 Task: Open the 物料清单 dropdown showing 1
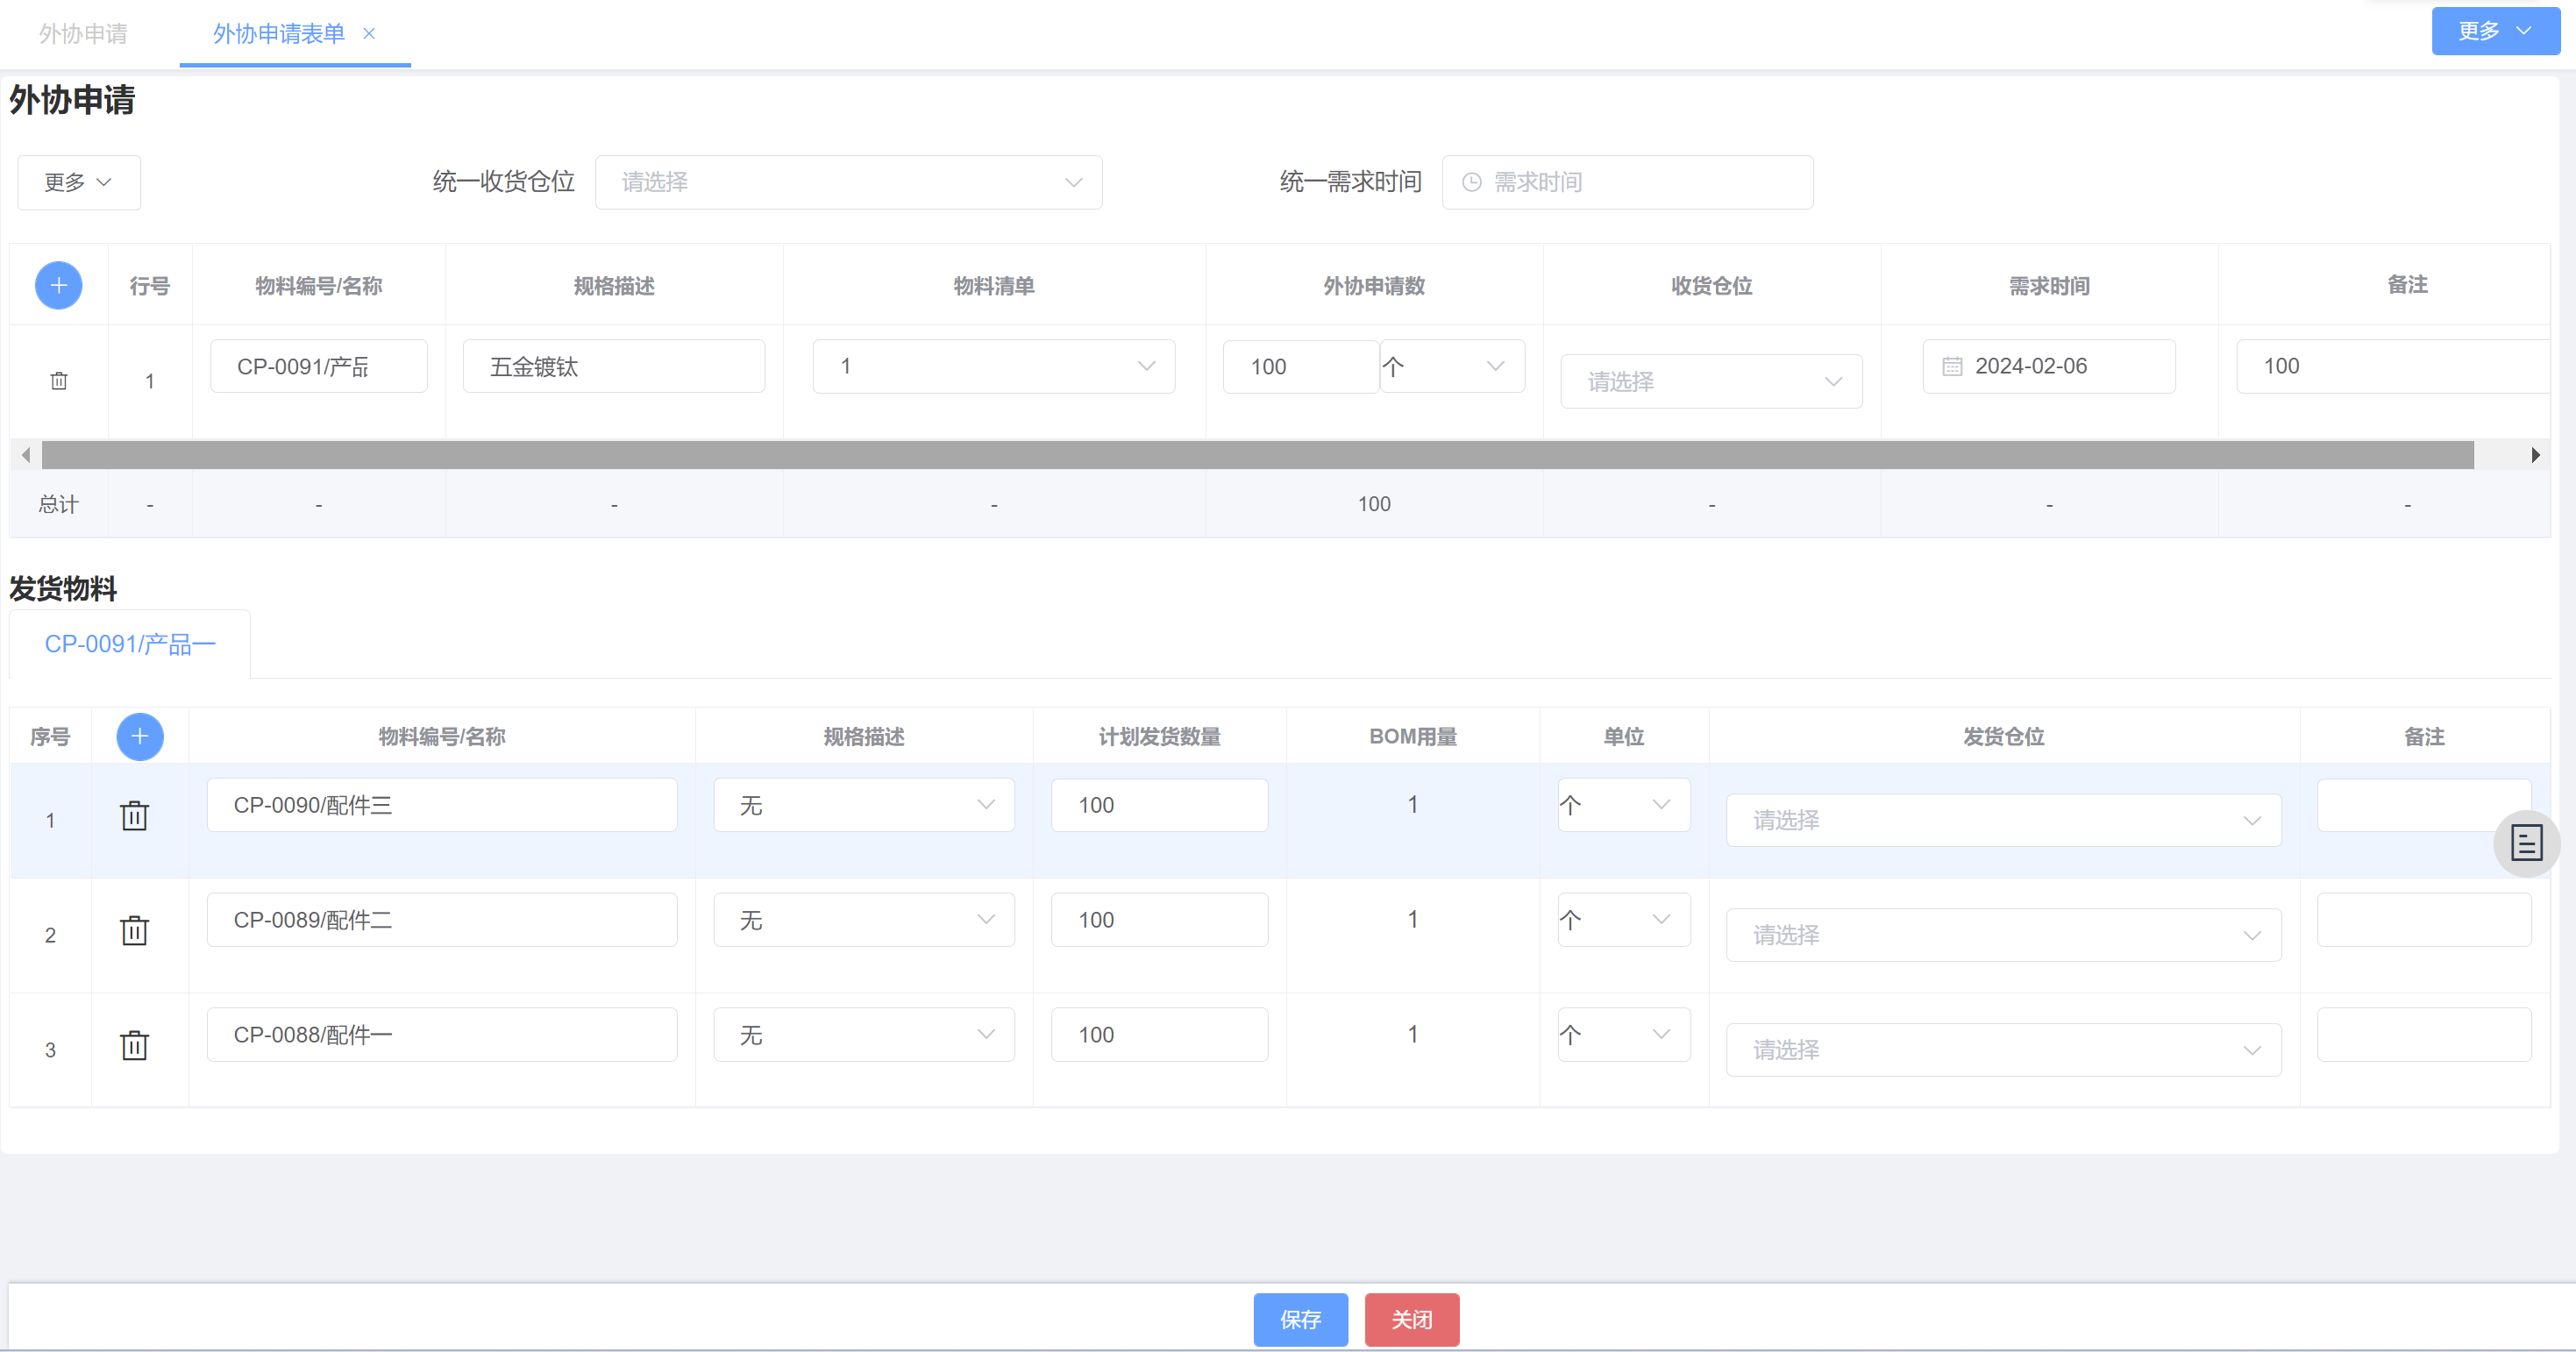point(993,366)
